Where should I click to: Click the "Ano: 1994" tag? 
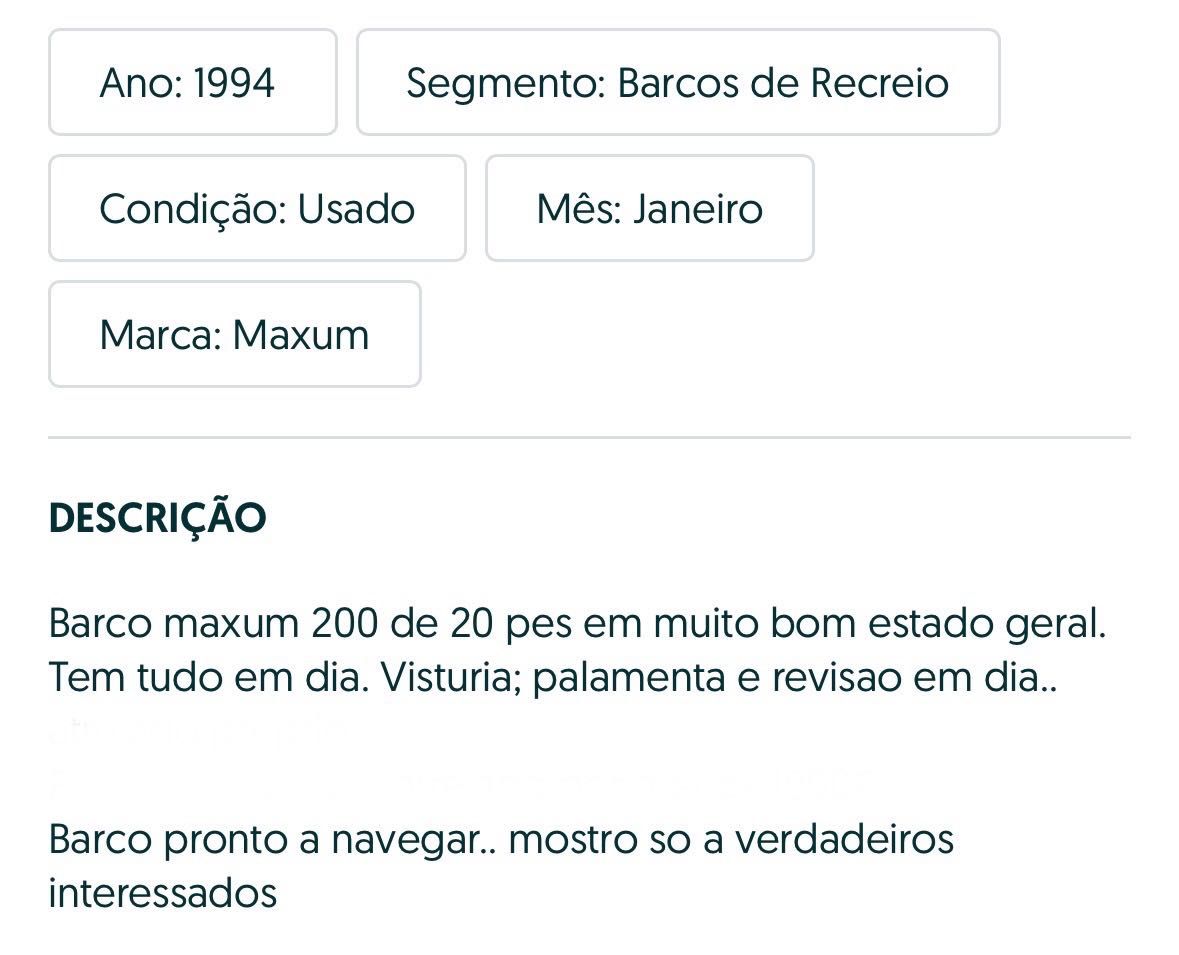(192, 82)
